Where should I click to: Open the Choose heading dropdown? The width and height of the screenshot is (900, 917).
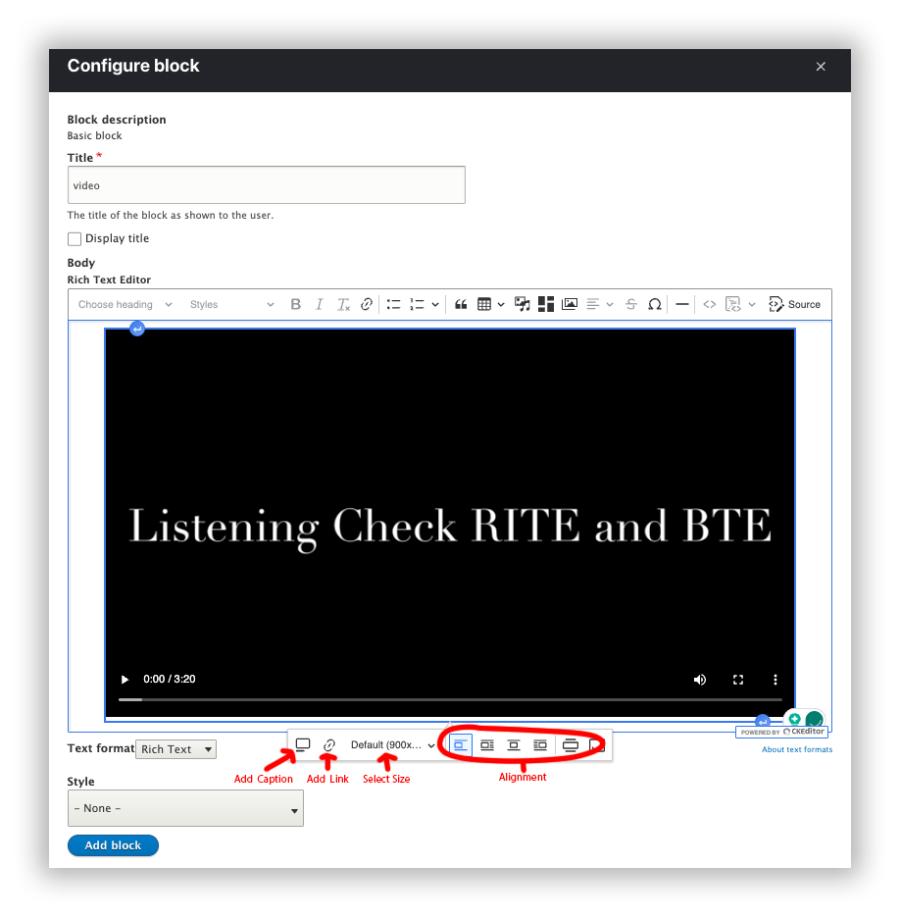[125, 305]
